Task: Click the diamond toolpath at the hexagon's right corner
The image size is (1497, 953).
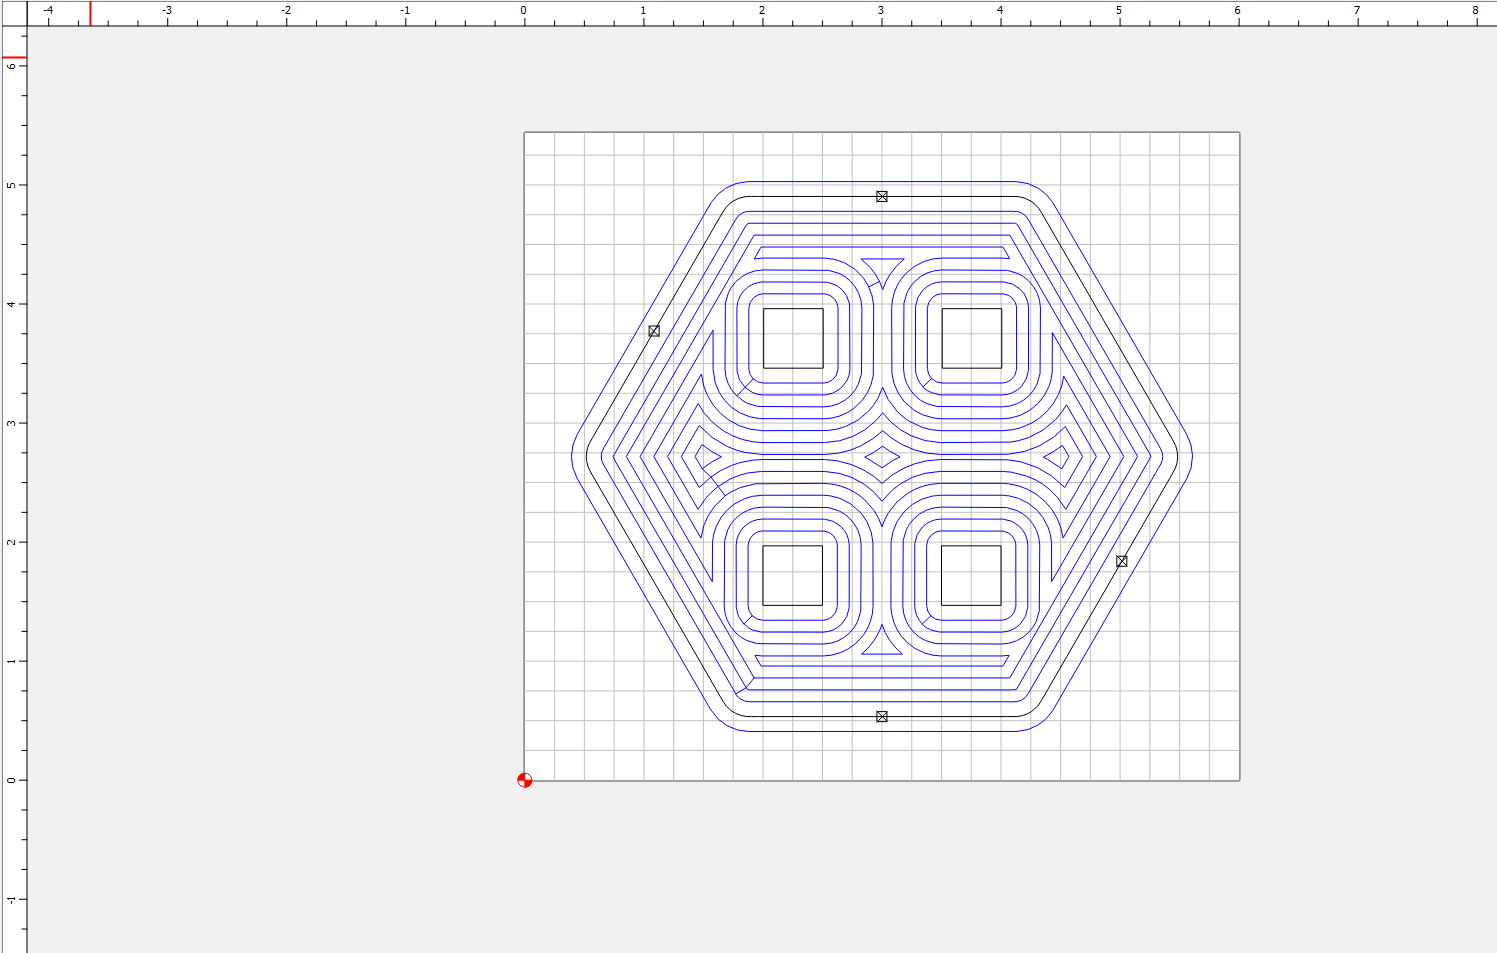Action: pyautogui.click(x=1056, y=457)
